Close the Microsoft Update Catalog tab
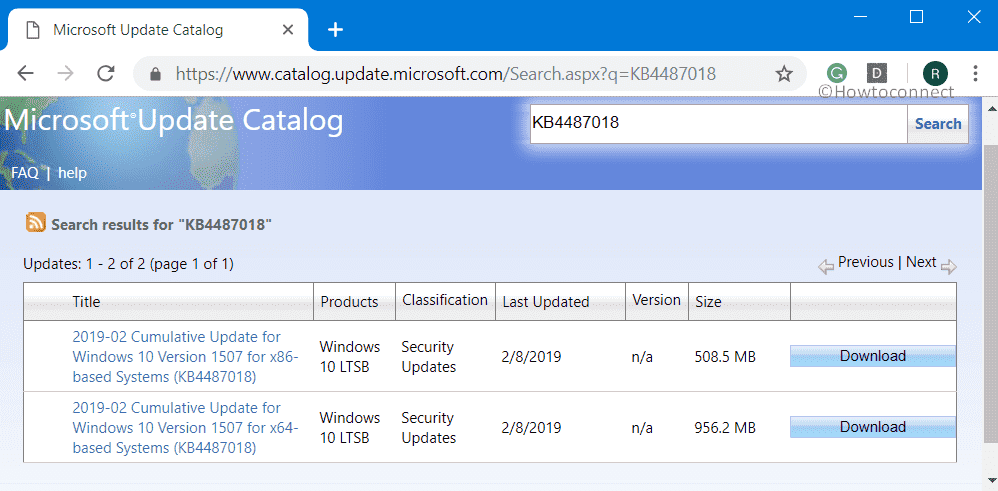 tap(288, 30)
